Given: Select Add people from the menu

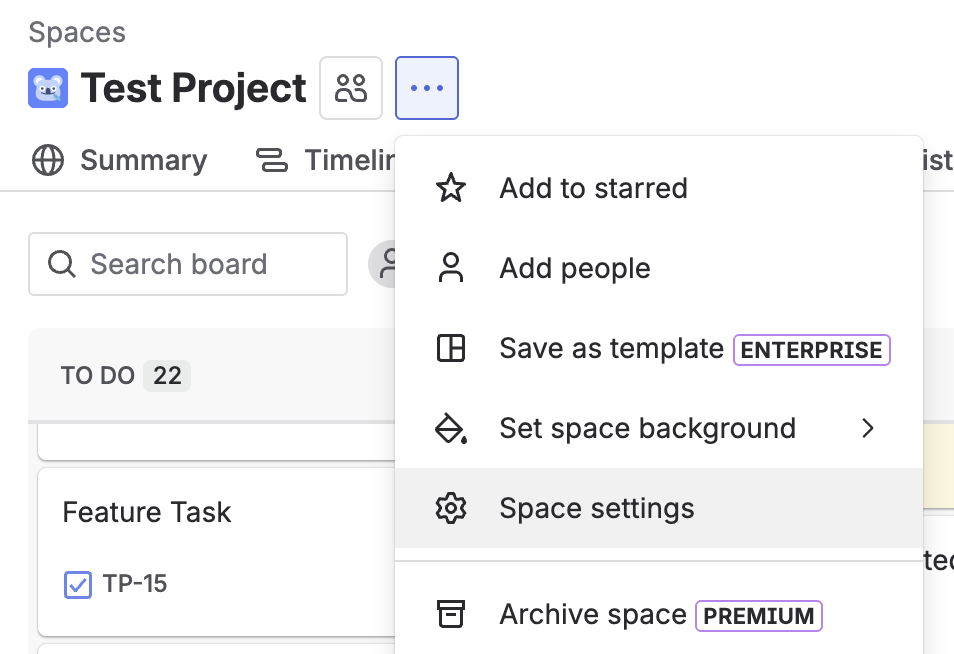Looking at the screenshot, I should (x=574, y=268).
